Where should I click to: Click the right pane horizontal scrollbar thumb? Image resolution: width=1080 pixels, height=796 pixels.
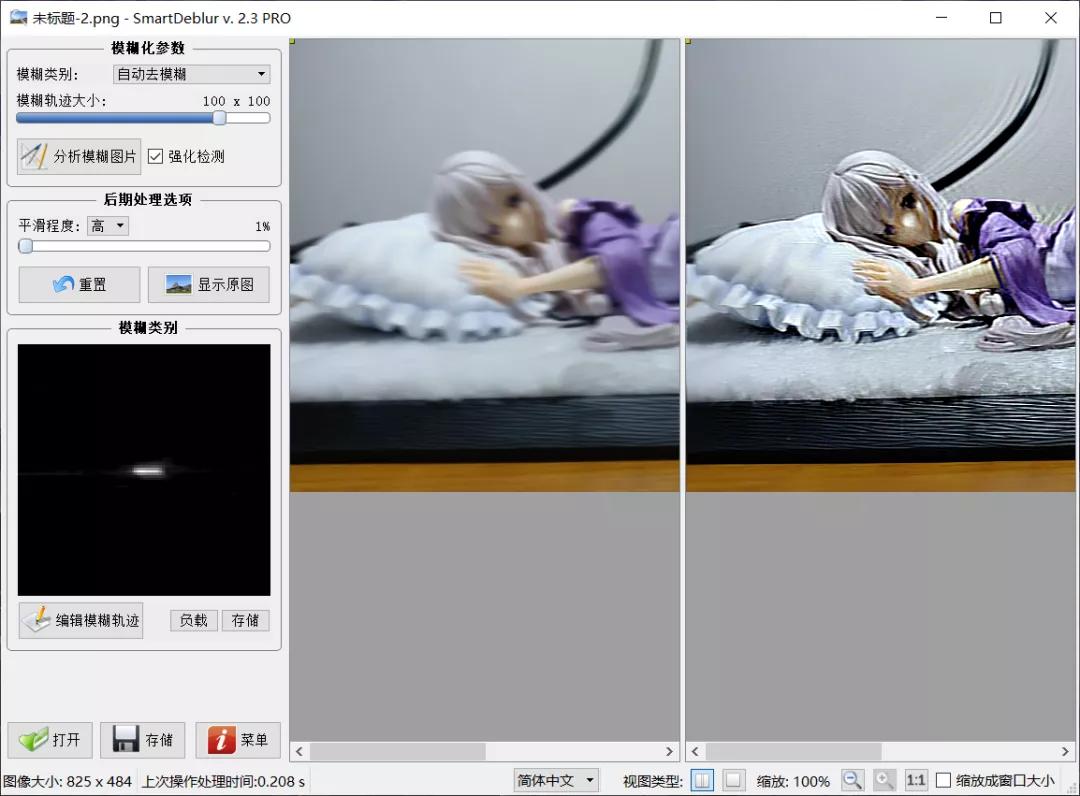pyautogui.click(x=793, y=751)
